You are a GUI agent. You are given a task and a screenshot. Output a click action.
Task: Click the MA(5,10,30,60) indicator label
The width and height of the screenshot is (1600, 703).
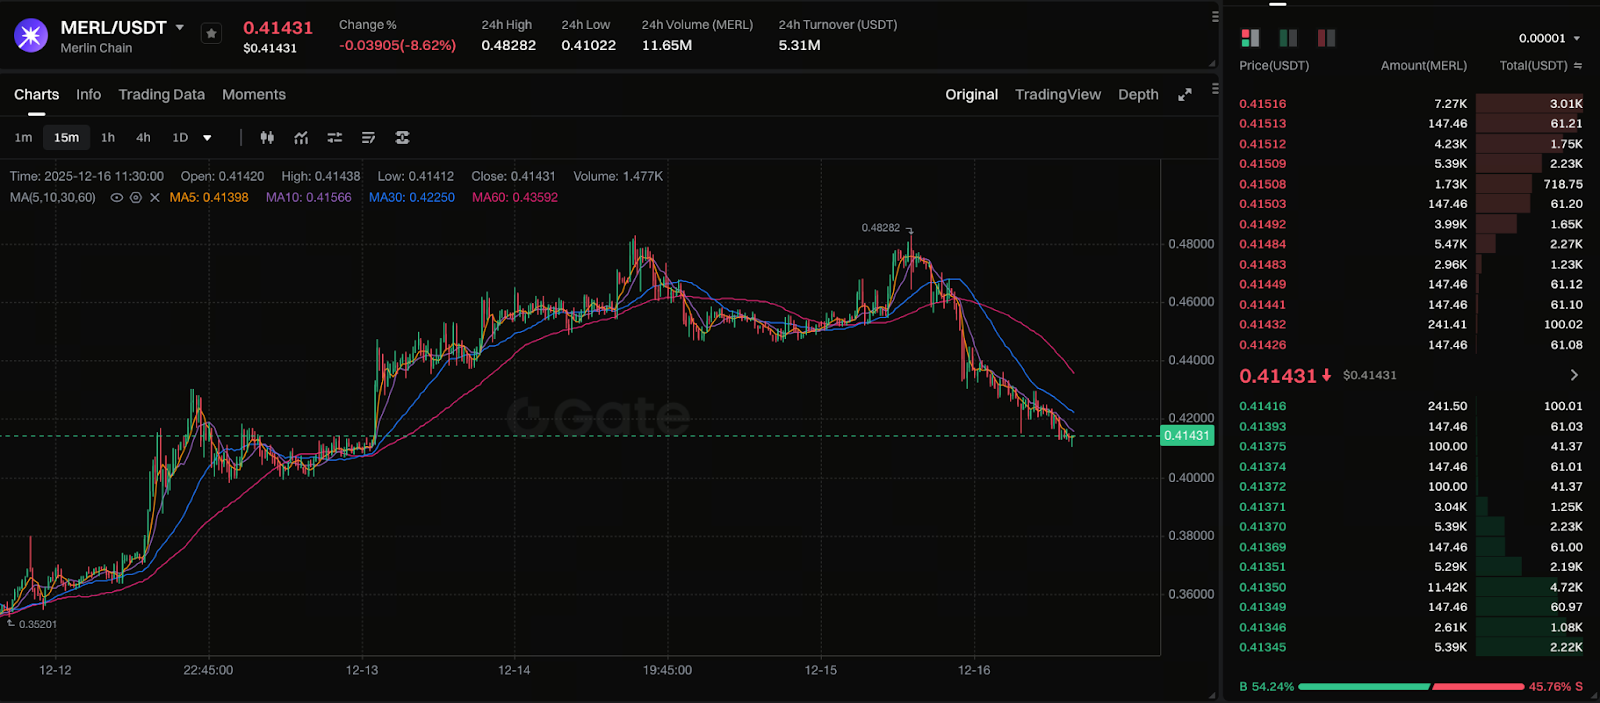point(53,198)
